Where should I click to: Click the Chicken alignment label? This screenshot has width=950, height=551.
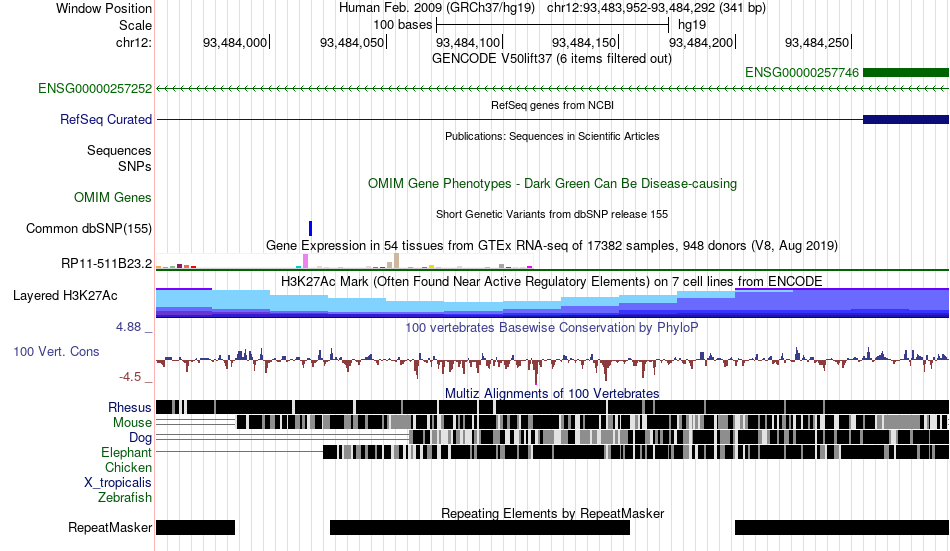(x=128, y=467)
